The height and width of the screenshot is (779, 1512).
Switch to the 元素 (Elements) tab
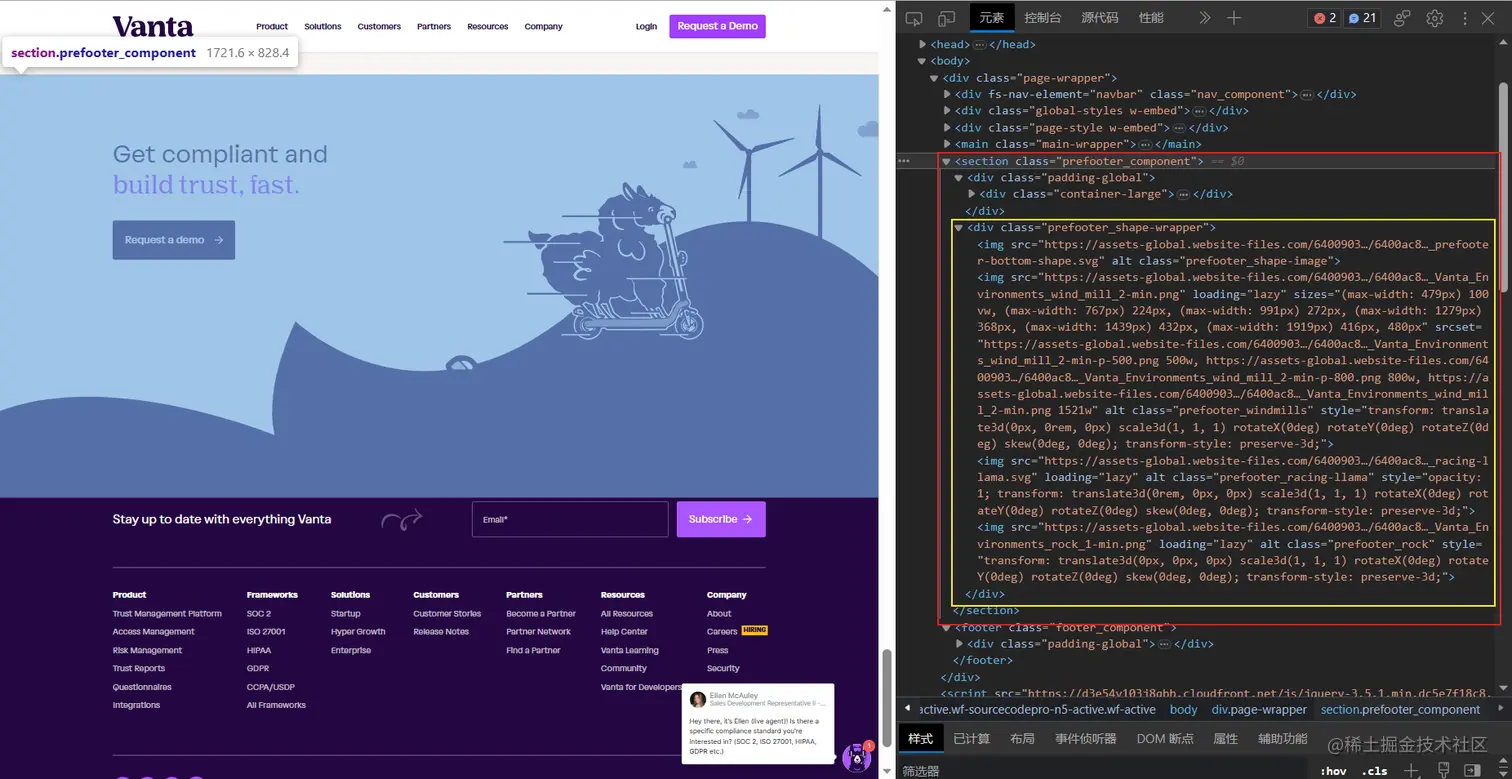click(x=992, y=18)
